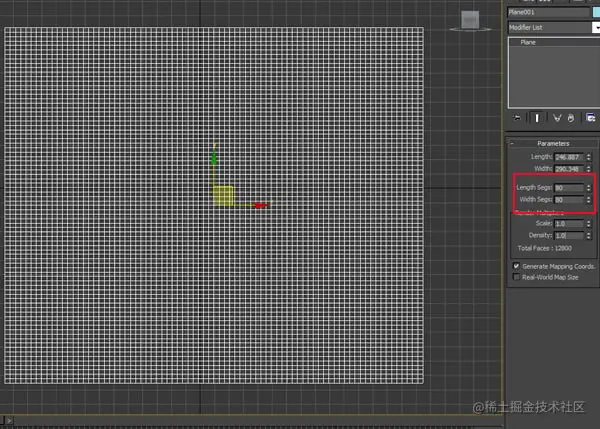Click the Scale spinner arrows
The width and height of the screenshot is (600, 429).
pyautogui.click(x=589, y=223)
